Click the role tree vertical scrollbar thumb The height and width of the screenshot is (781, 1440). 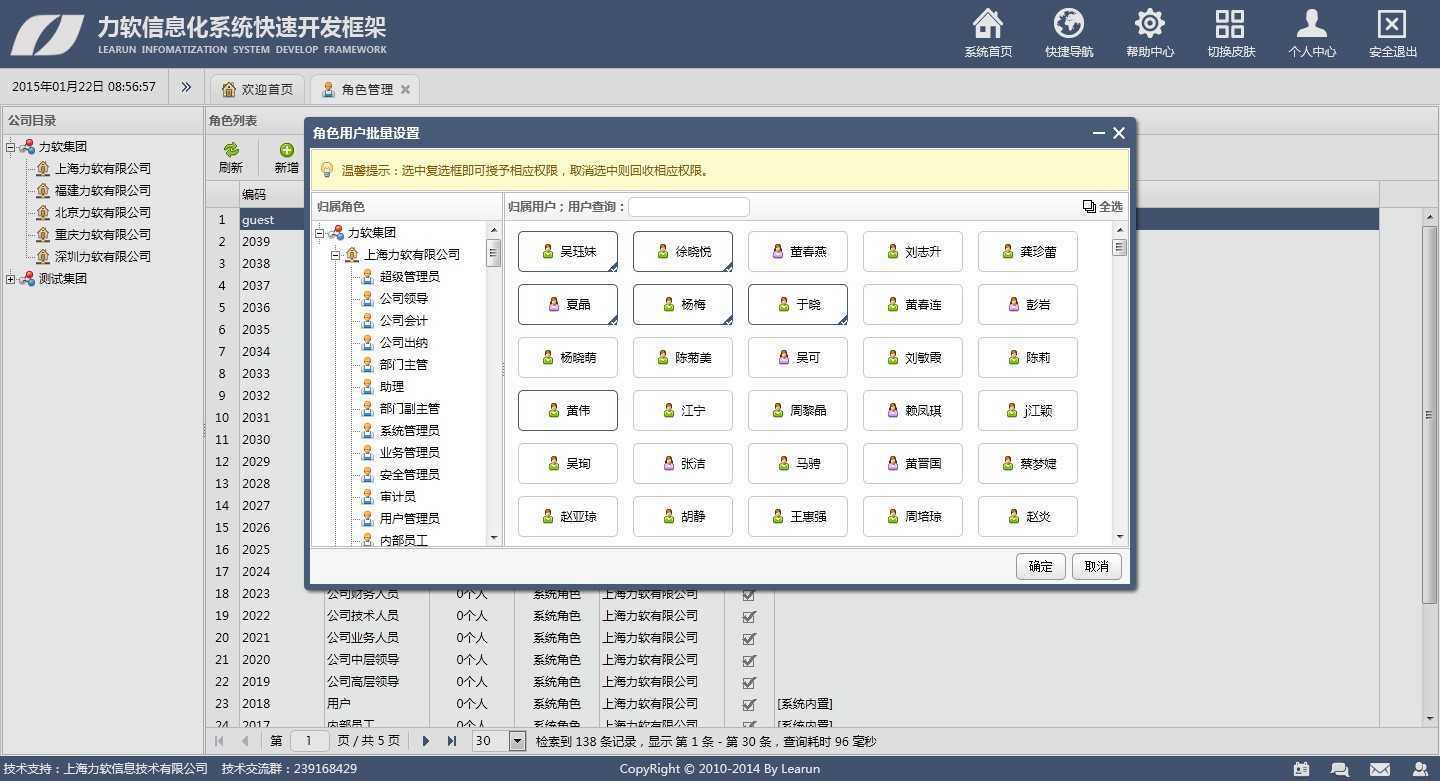coord(493,253)
